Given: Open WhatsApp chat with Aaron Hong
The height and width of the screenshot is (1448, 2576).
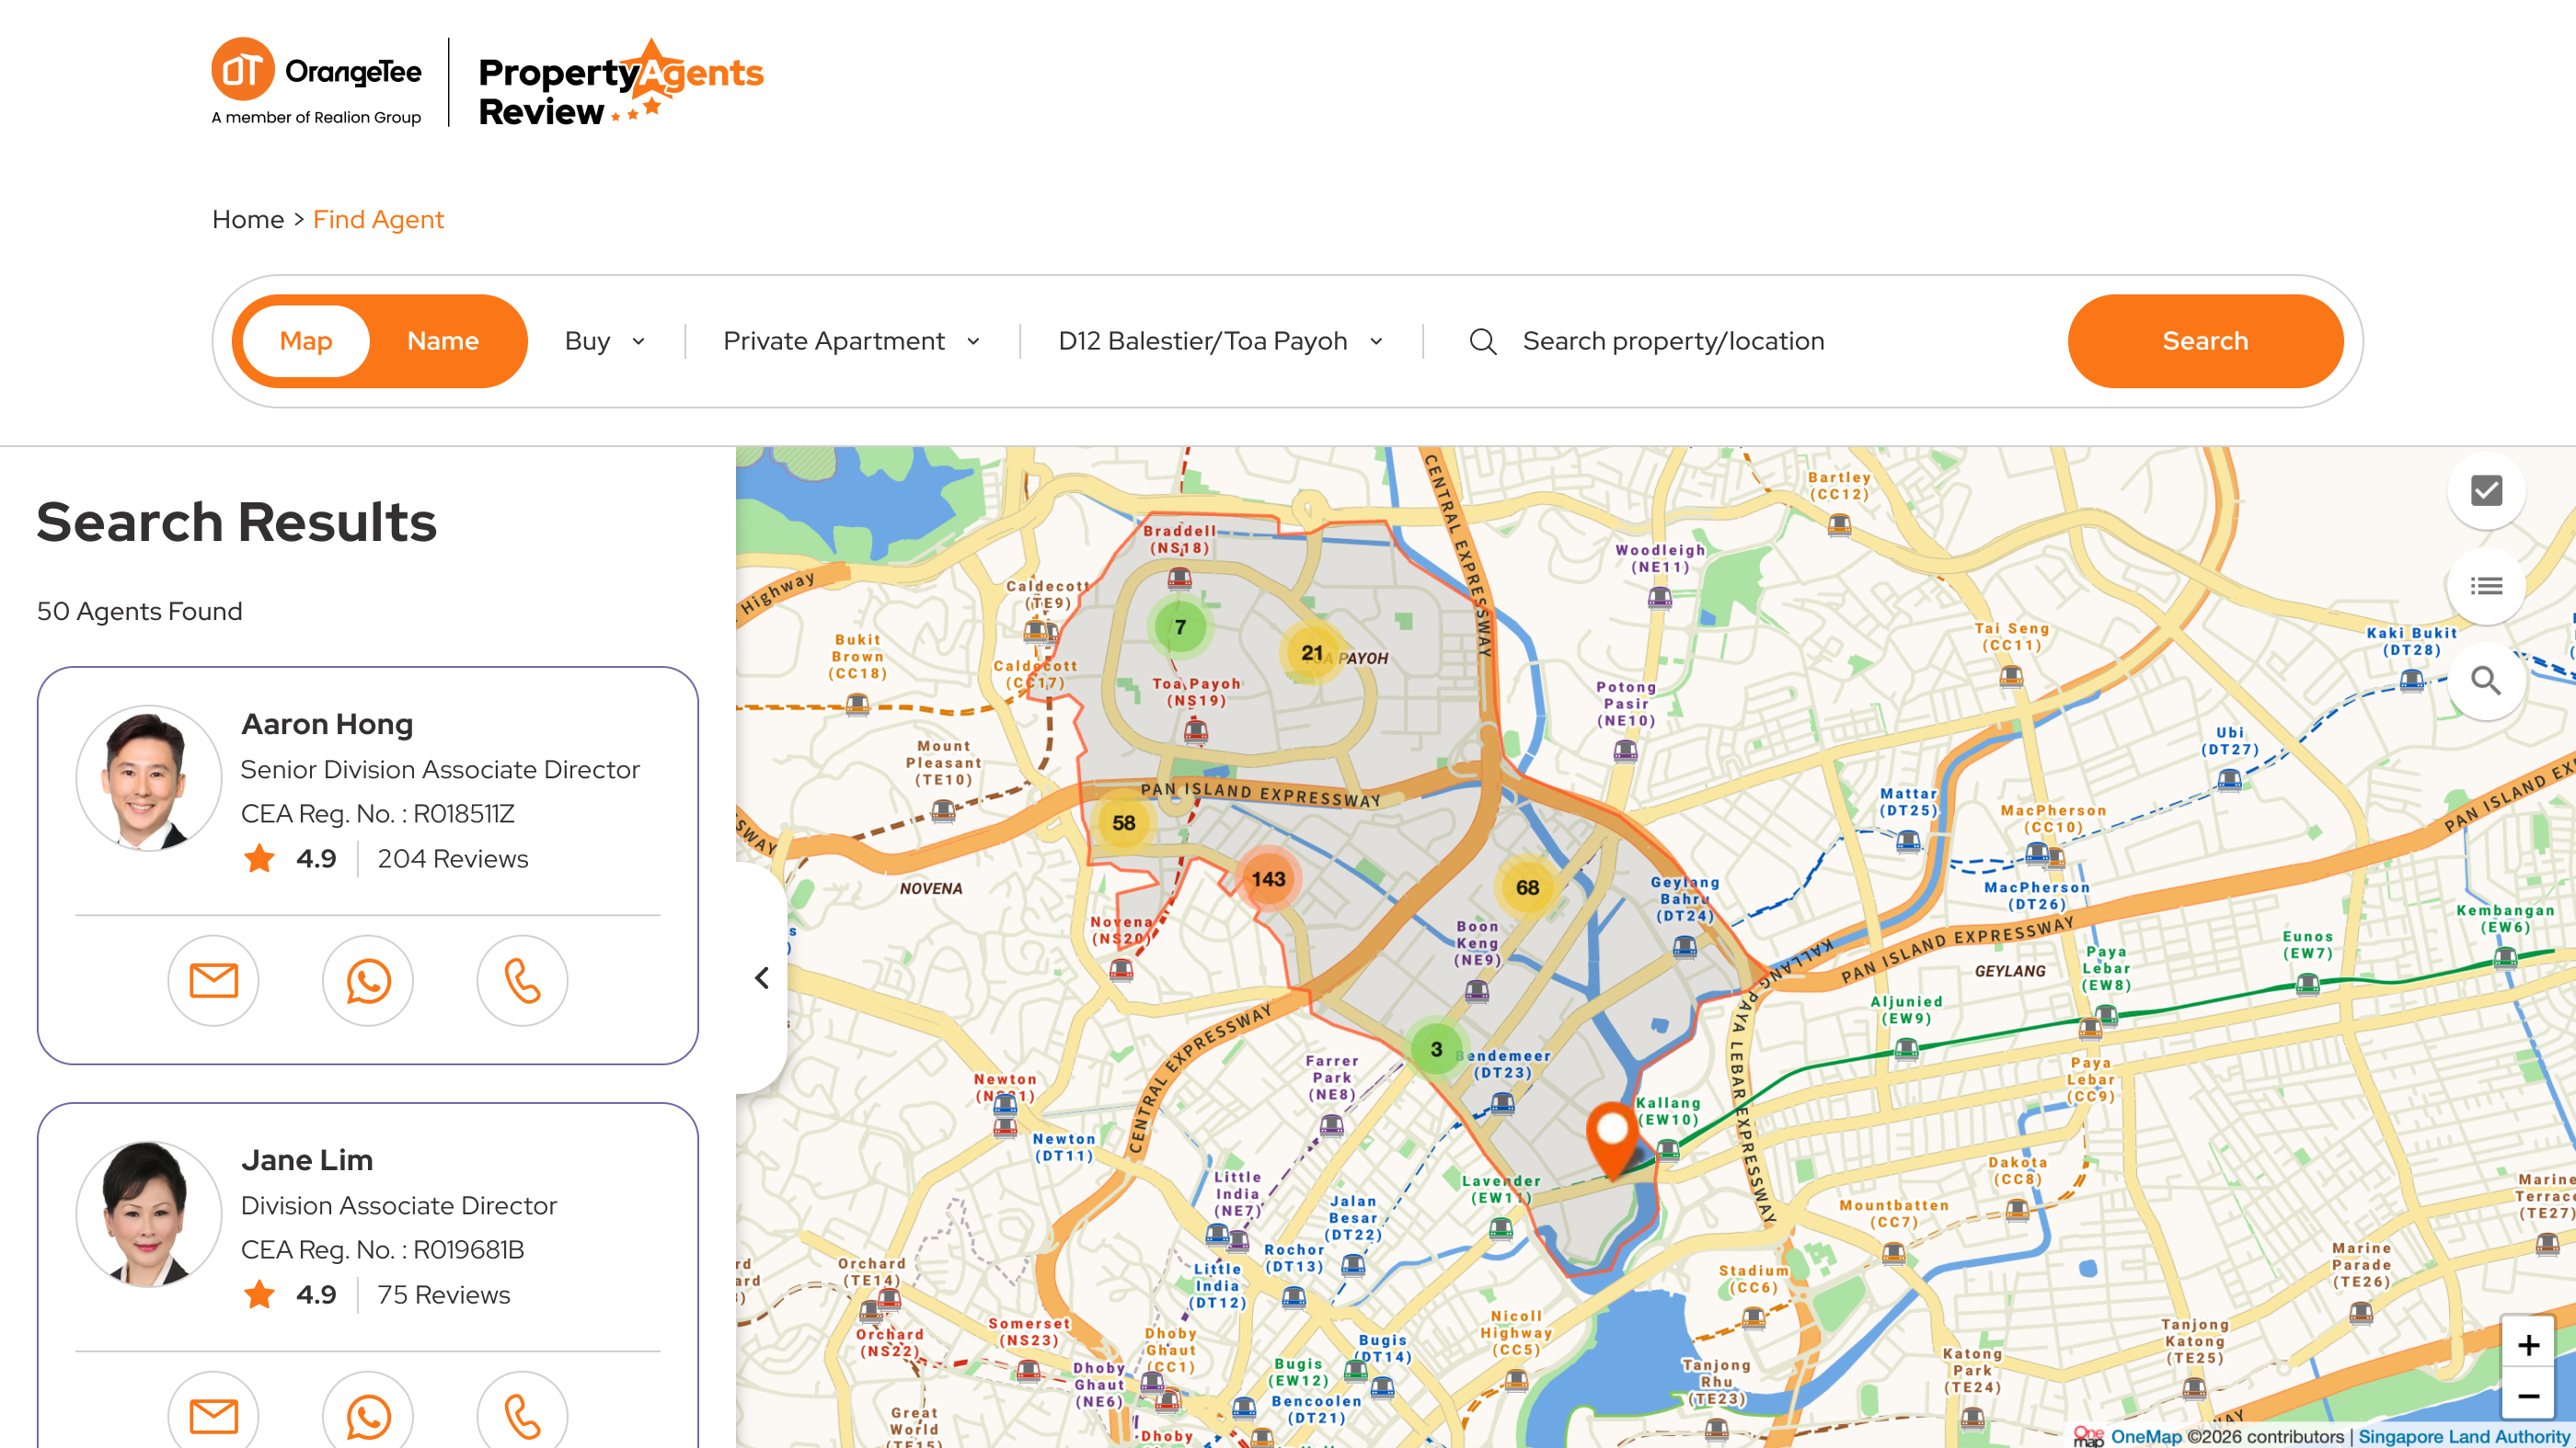Looking at the screenshot, I should 368,981.
